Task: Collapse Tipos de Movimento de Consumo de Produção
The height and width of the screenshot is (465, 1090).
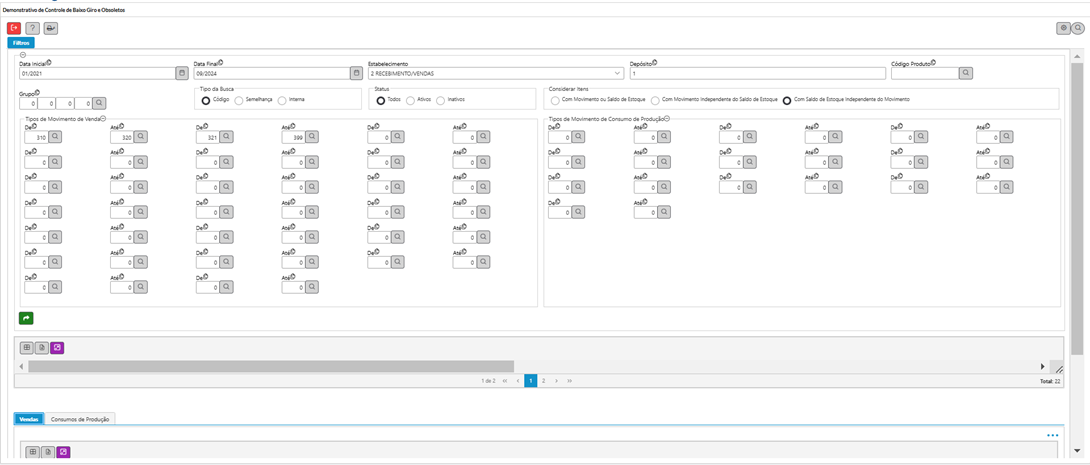Action: [x=667, y=119]
